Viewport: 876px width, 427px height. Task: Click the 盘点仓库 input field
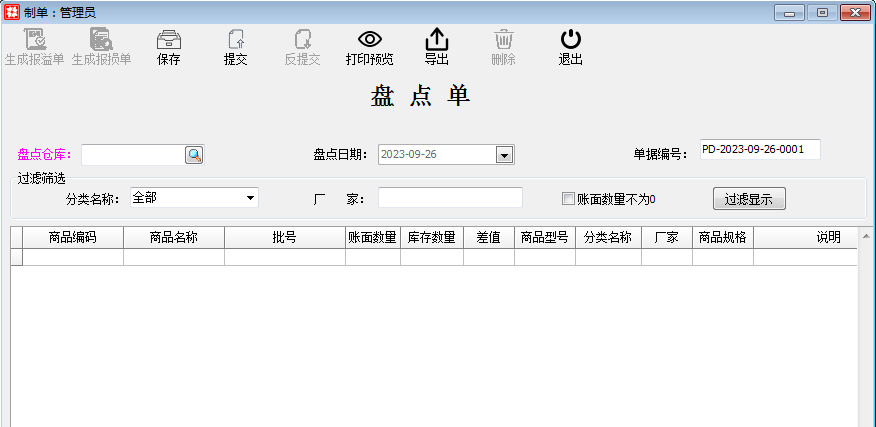(x=132, y=155)
